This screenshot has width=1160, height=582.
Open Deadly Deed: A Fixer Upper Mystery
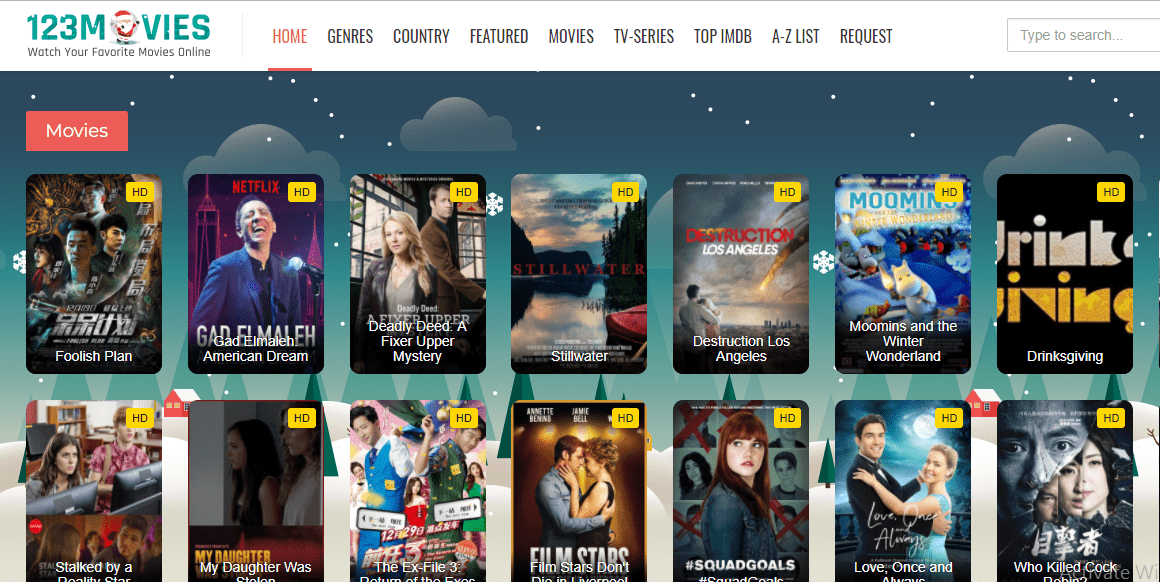(418, 274)
